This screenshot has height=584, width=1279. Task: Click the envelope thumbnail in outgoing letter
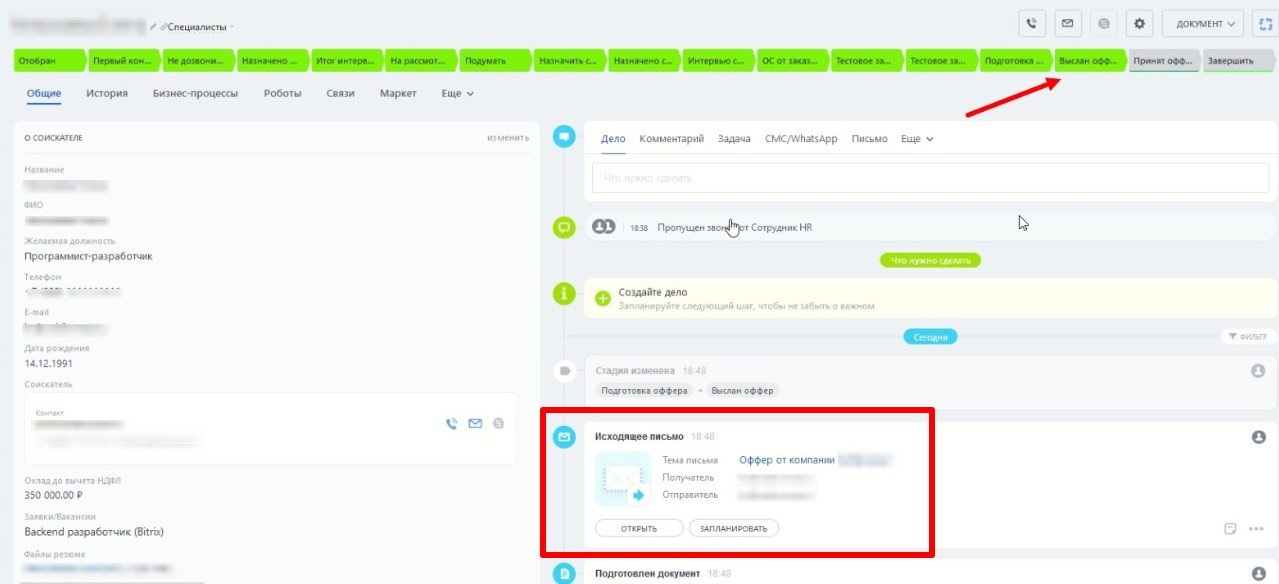click(623, 479)
